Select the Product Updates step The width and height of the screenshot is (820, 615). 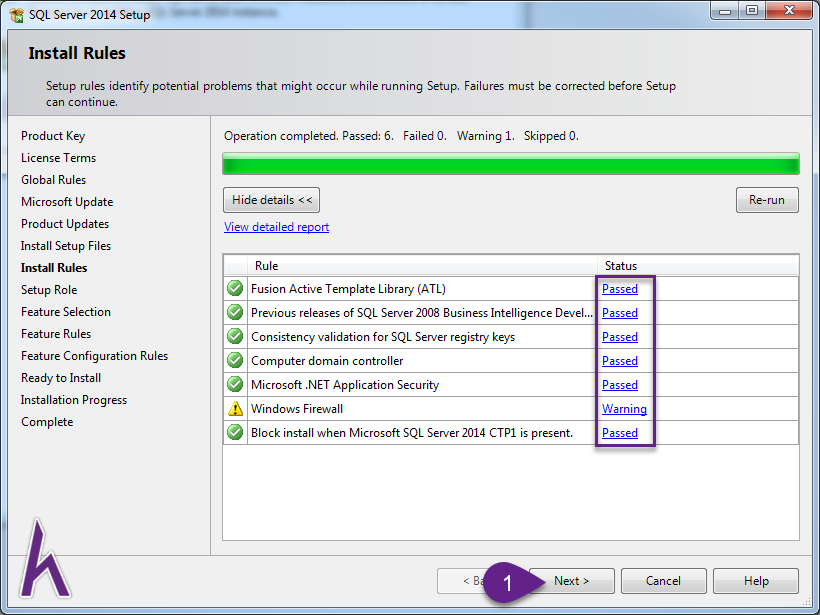(x=65, y=224)
